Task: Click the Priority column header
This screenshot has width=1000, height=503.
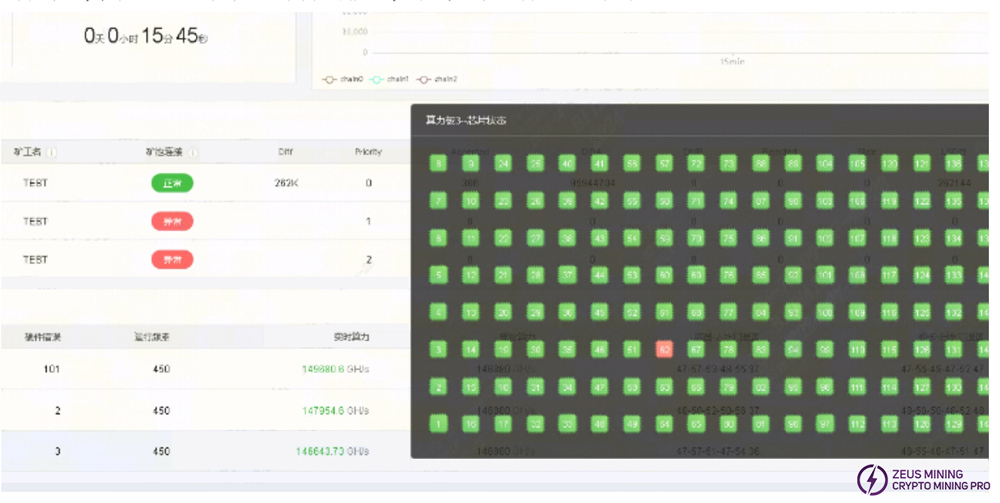Action: [368, 152]
